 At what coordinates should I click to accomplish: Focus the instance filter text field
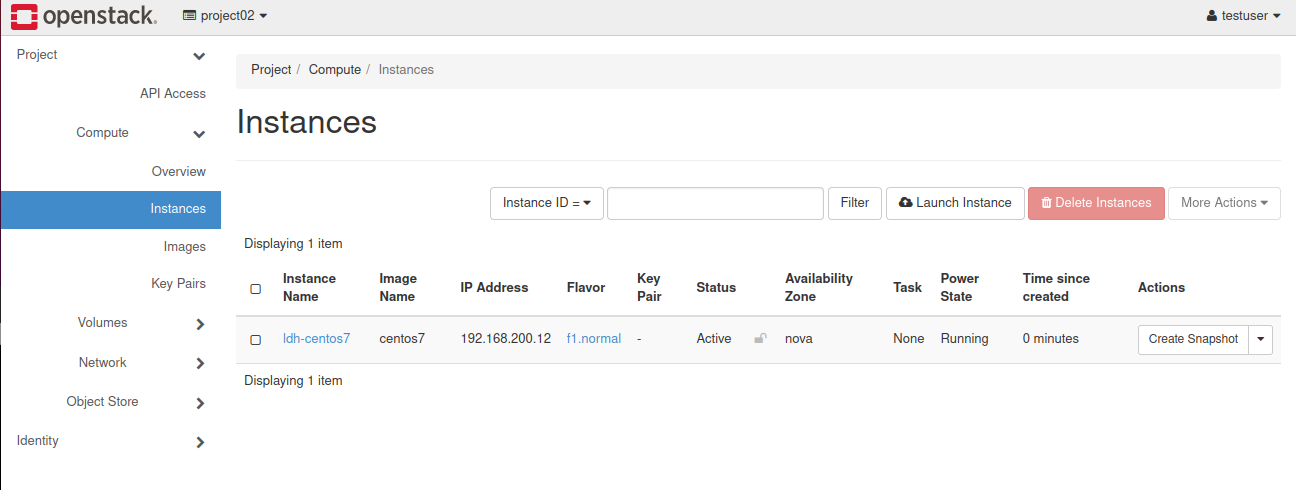tap(715, 203)
